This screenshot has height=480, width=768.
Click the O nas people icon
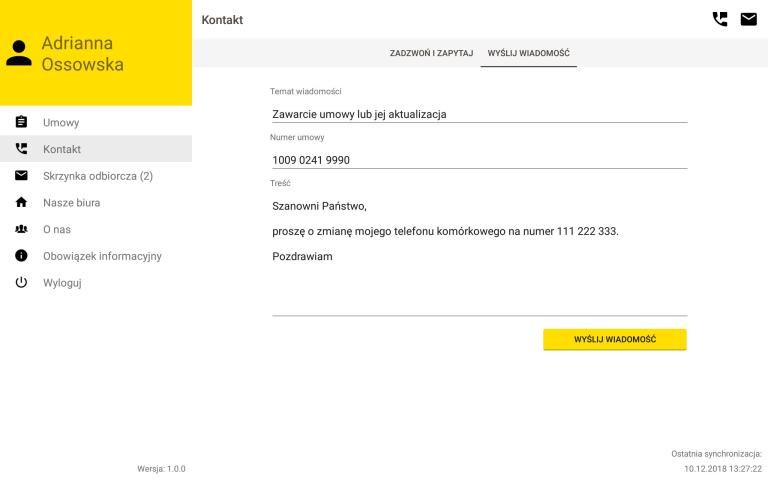click(21, 229)
